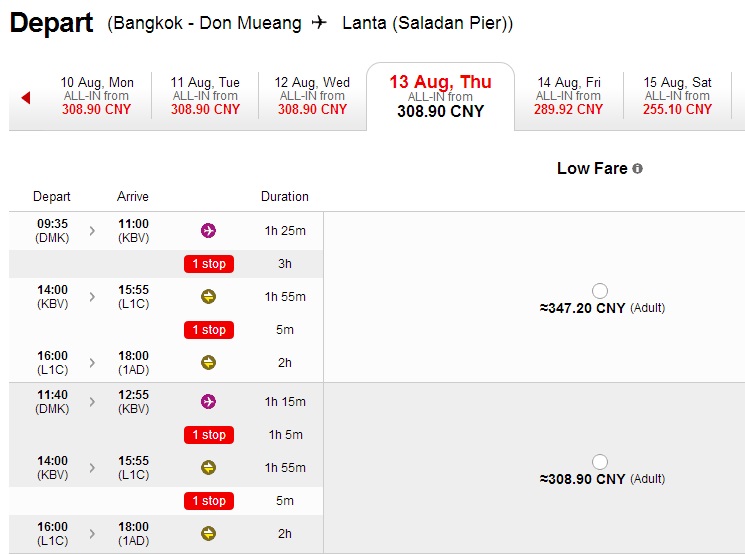Viewport: 745px width, 554px height.
Task: Select the 308.90 CNY fare radio button
Action: 599,462
